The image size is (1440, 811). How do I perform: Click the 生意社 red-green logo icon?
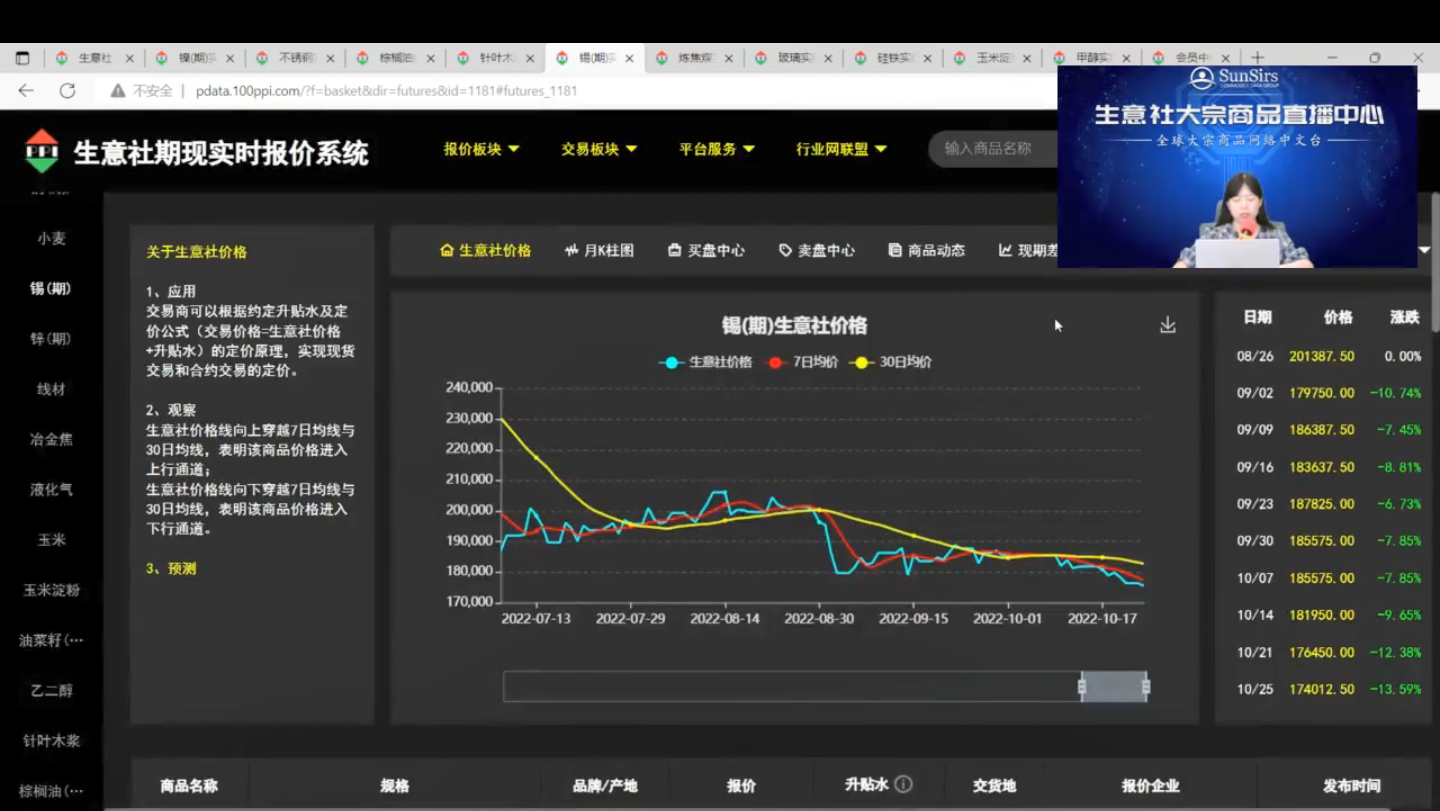click(x=42, y=152)
